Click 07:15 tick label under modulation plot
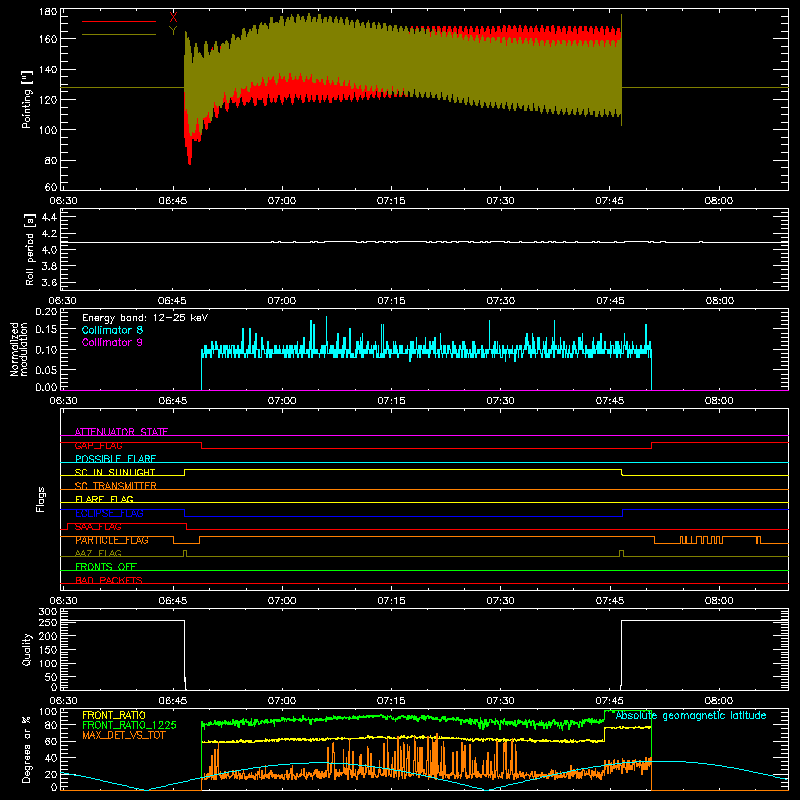800x800 pixels. tap(391, 401)
